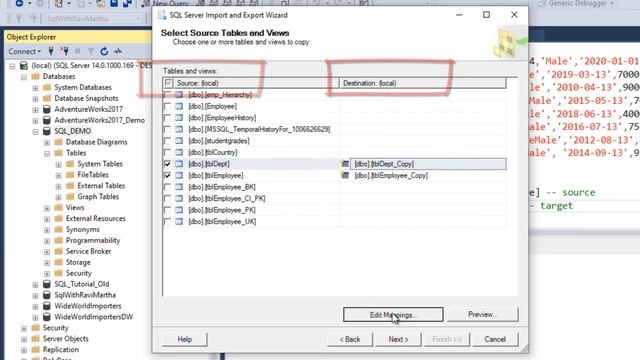The height and width of the screenshot is (360, 640).
Task: Open the Connect dropdown in Object Explorer
Action: (25, 51)
